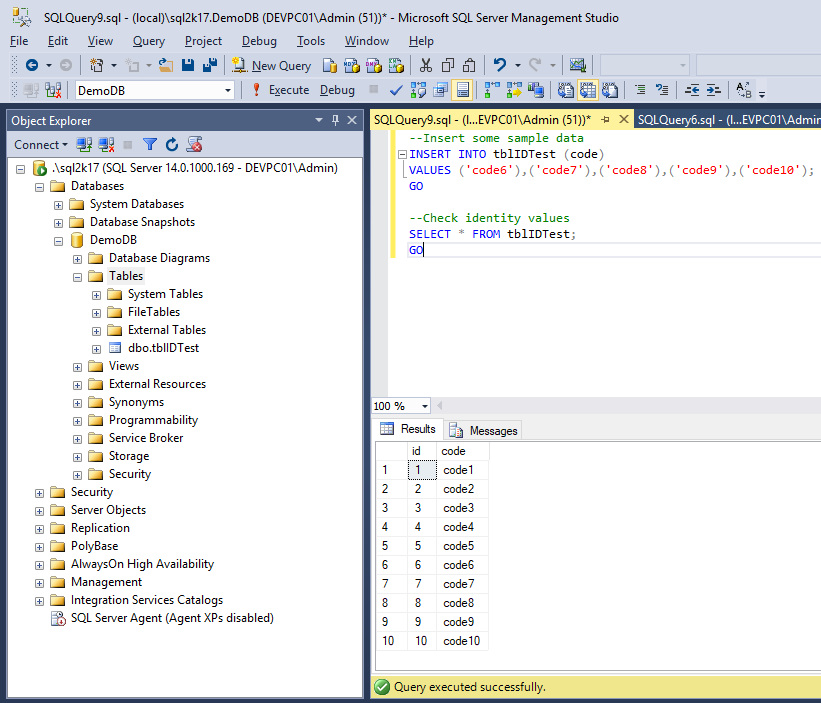Viewport: 821px width, 703px height.
Task: Click the Analysis Services MDX Query icon
Action: click(x=352, y=65)
